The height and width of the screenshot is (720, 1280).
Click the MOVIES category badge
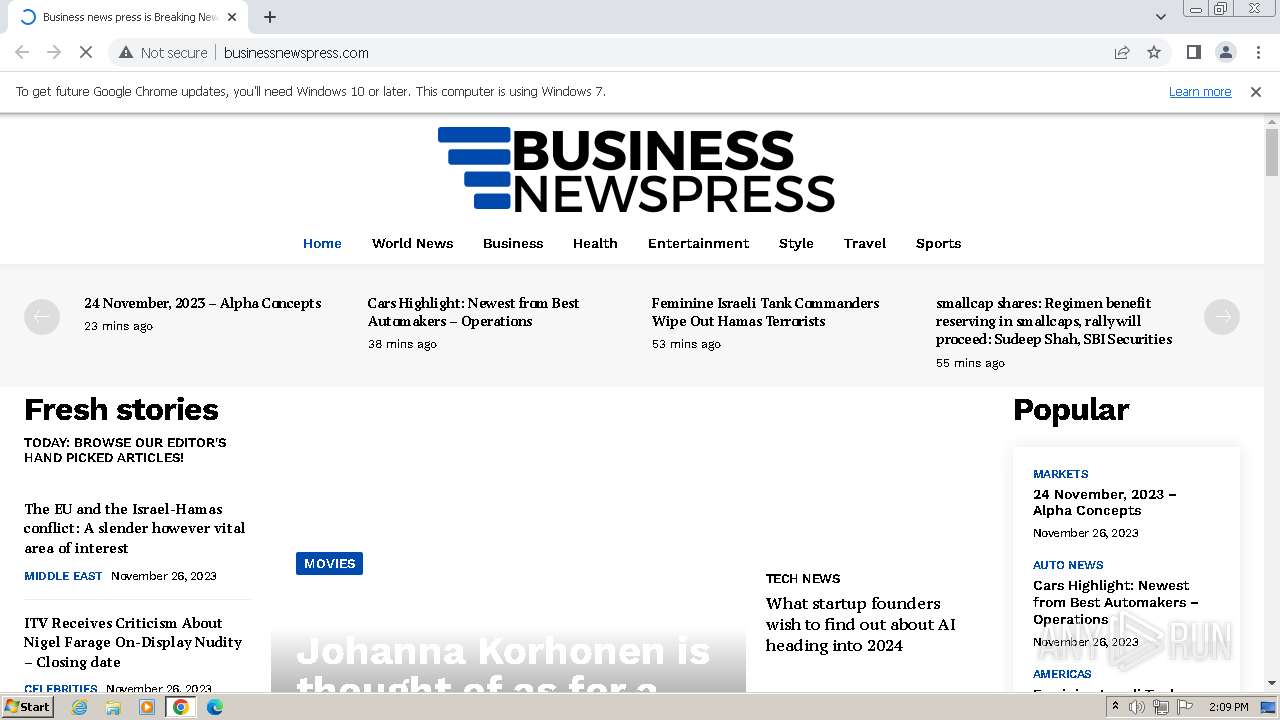[329, 563]
